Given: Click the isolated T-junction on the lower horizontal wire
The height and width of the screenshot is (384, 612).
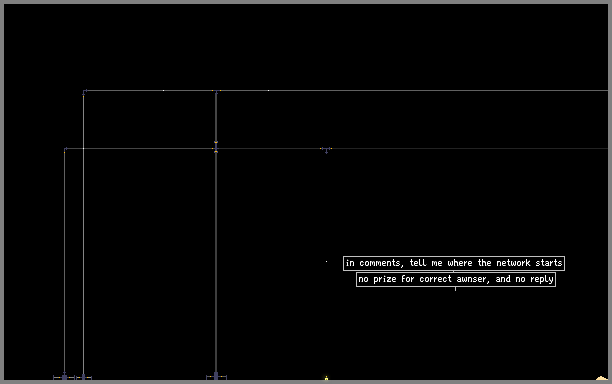Looking at the screenshot, I should (326, 150).
